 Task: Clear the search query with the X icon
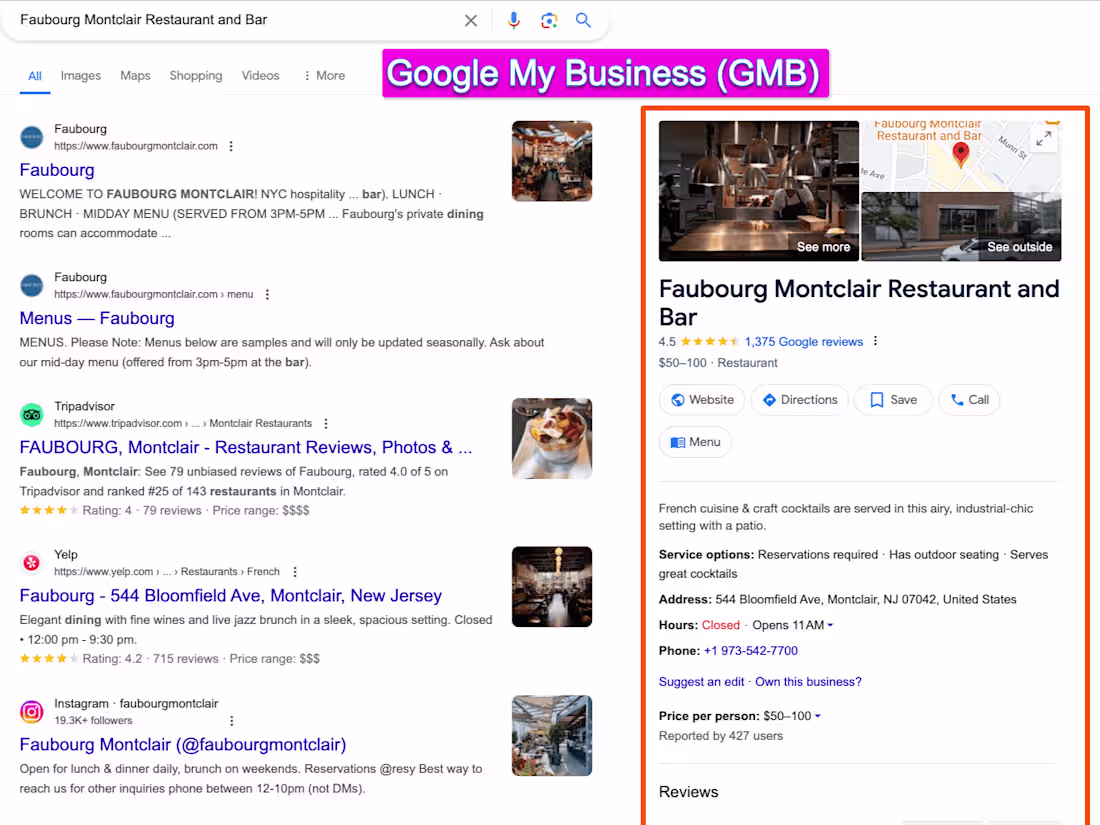pos(471,20)
